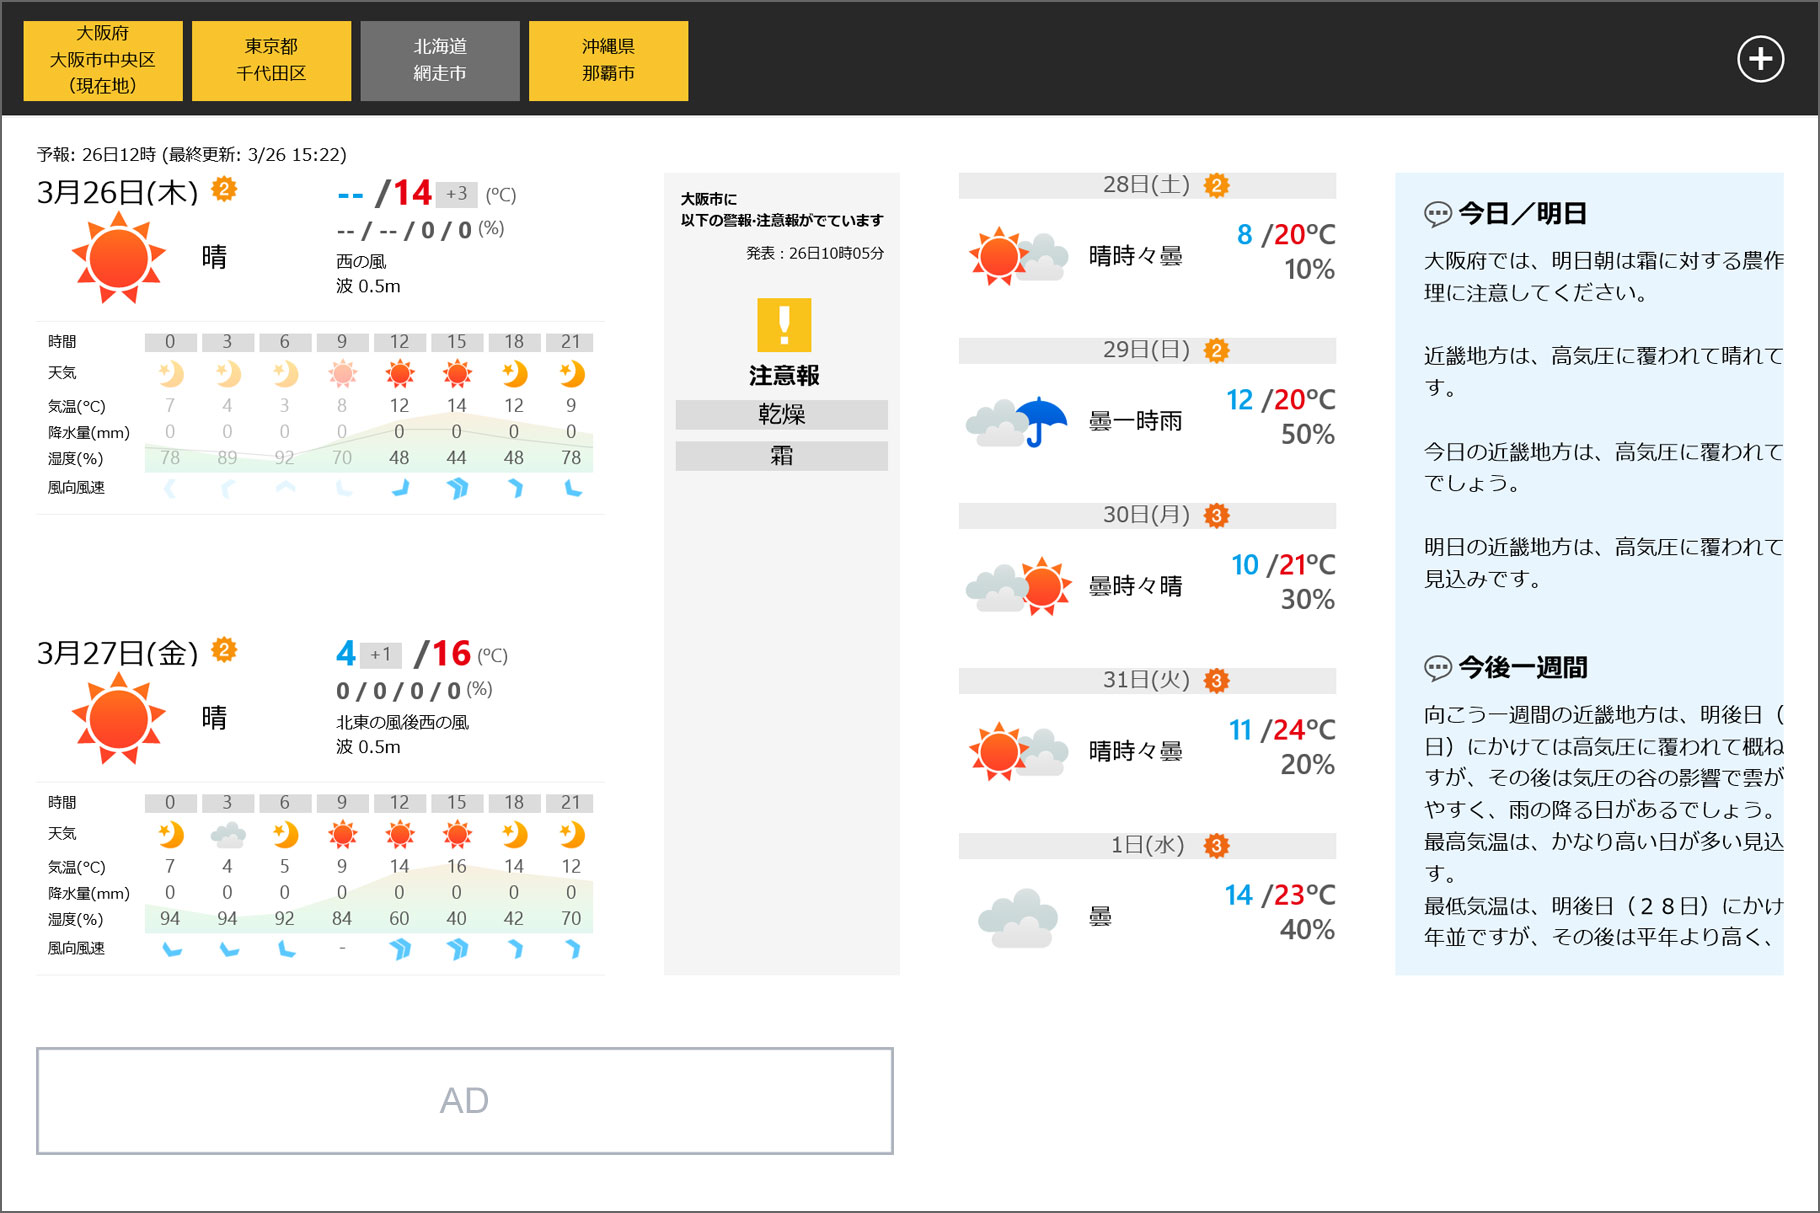The height and width of the screenshot is (1213, 1820).
Task: Switch to the 東京都 千代田区 tab
Action: pyautogui.click(x=271, y=61)
